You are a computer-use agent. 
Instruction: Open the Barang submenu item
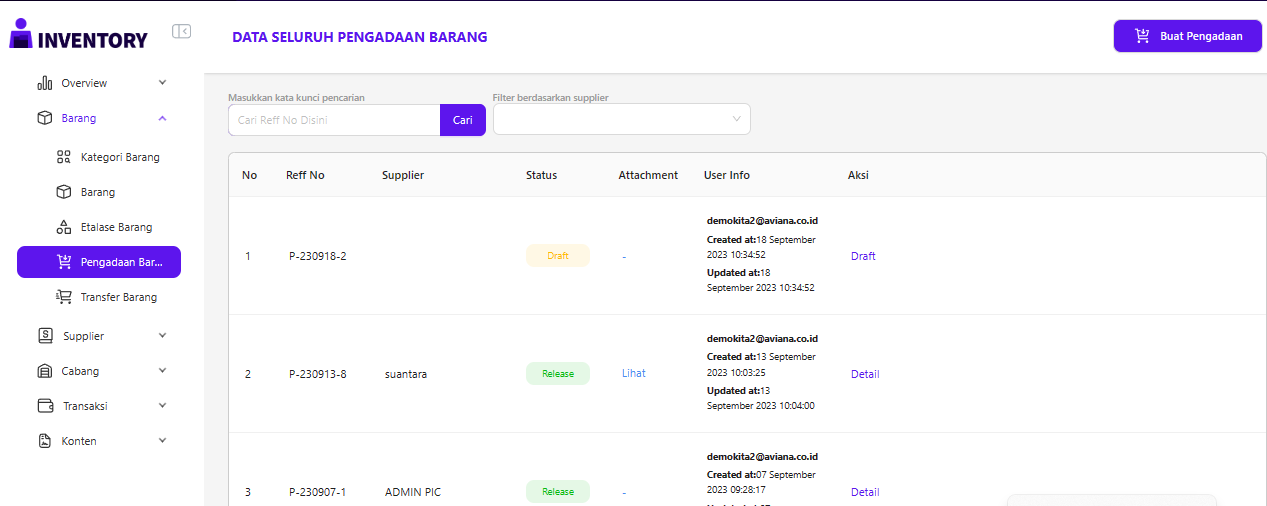click(x=97, y=192)
